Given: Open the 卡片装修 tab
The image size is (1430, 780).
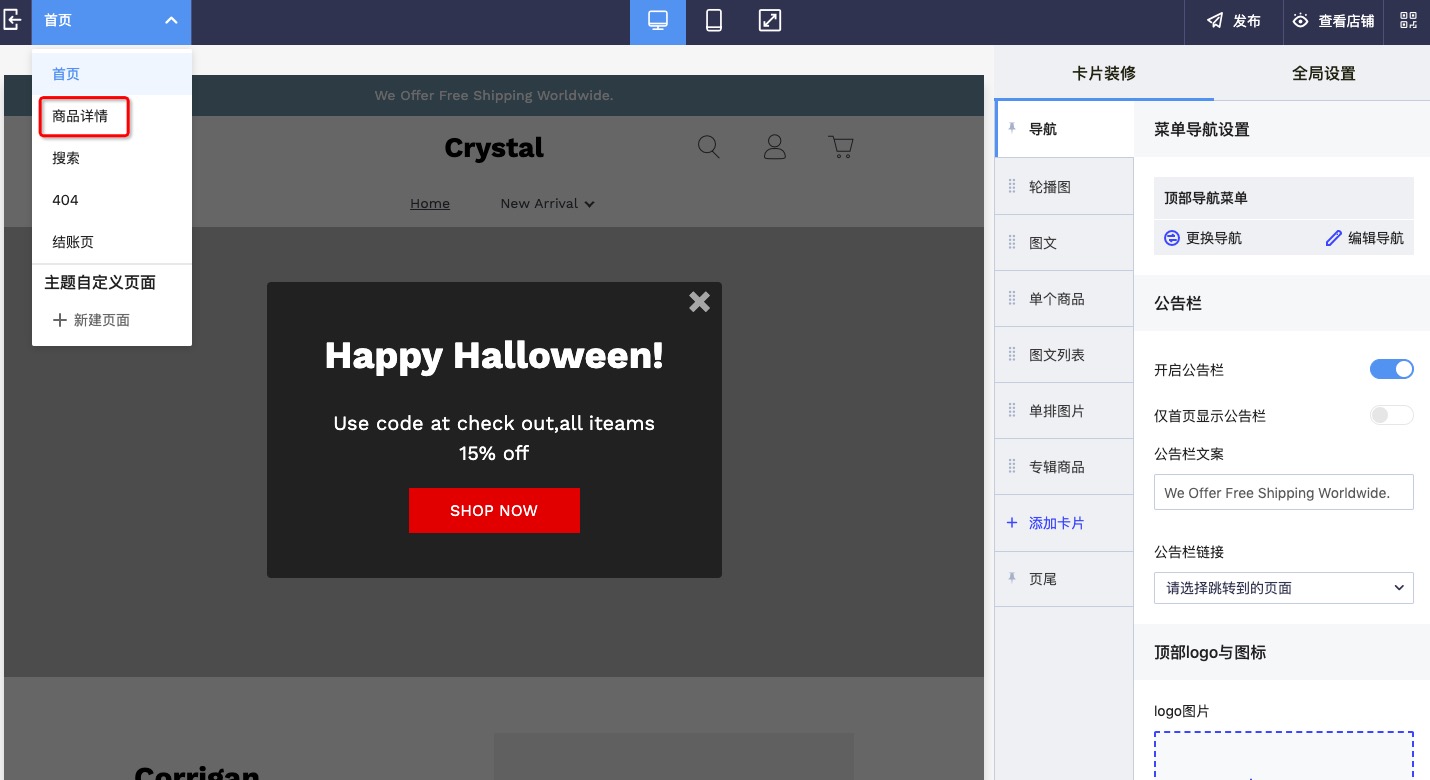Looking at the screenshot, I should coord(1104,73).
